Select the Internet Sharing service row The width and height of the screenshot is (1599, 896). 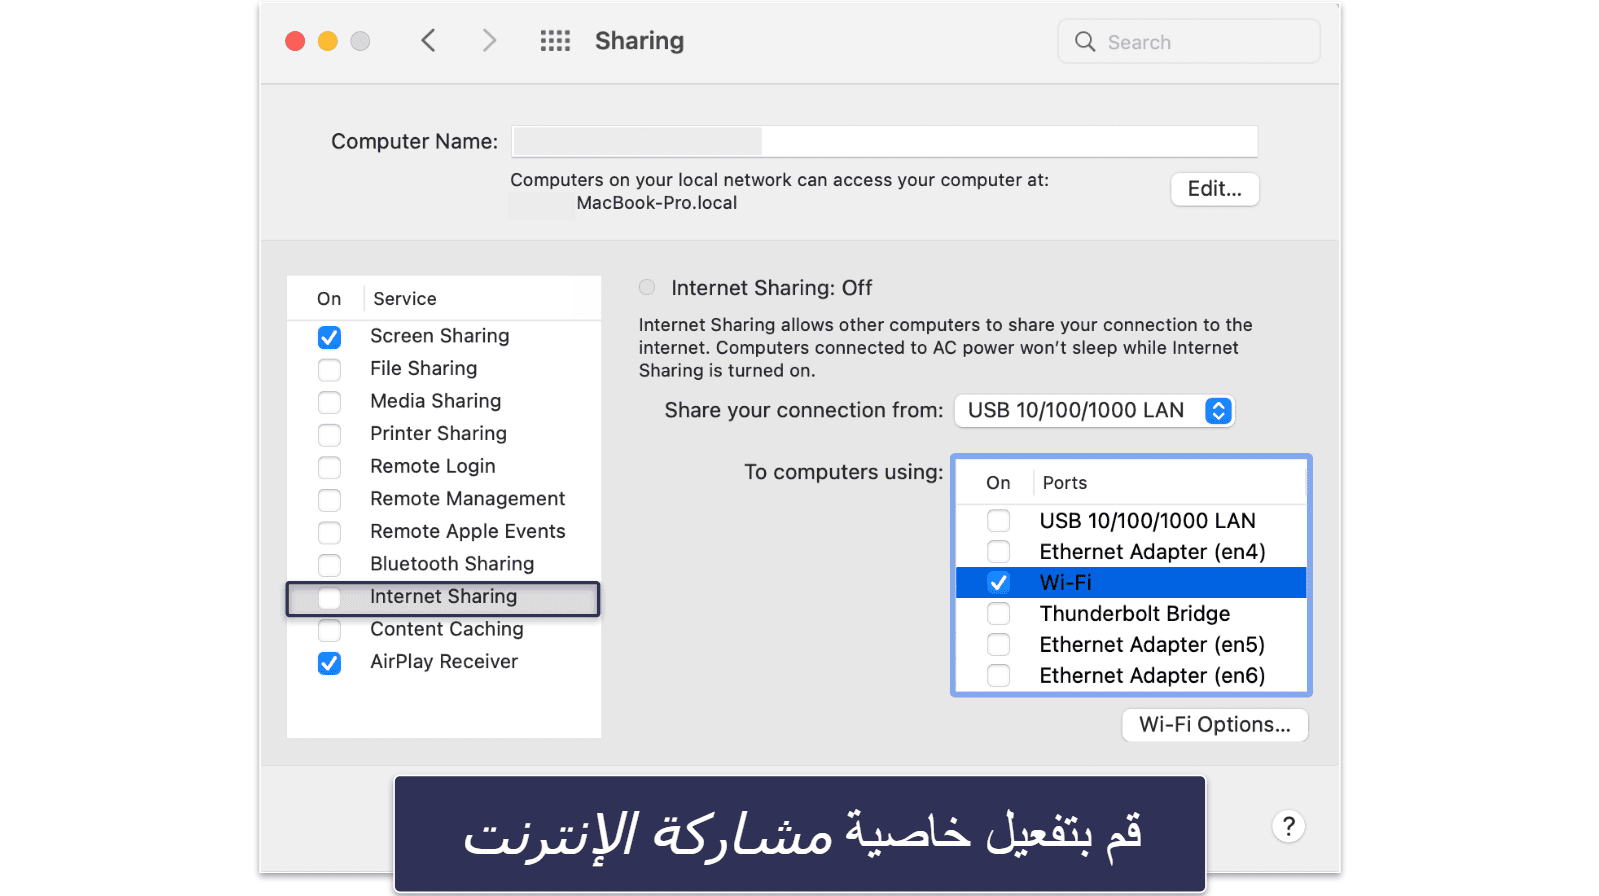point(444,597)
